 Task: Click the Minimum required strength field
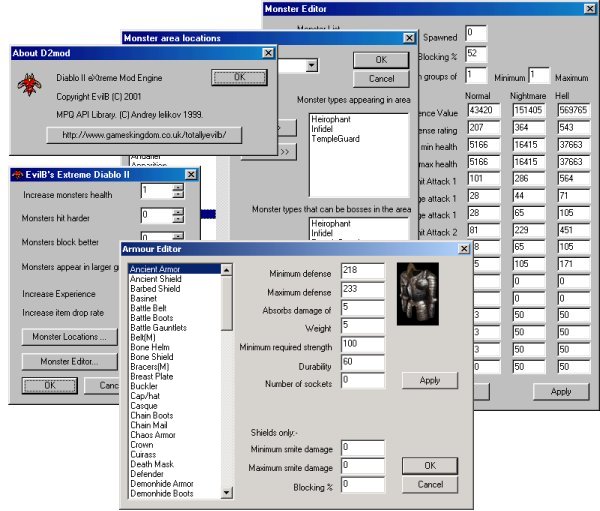[362, 344]
